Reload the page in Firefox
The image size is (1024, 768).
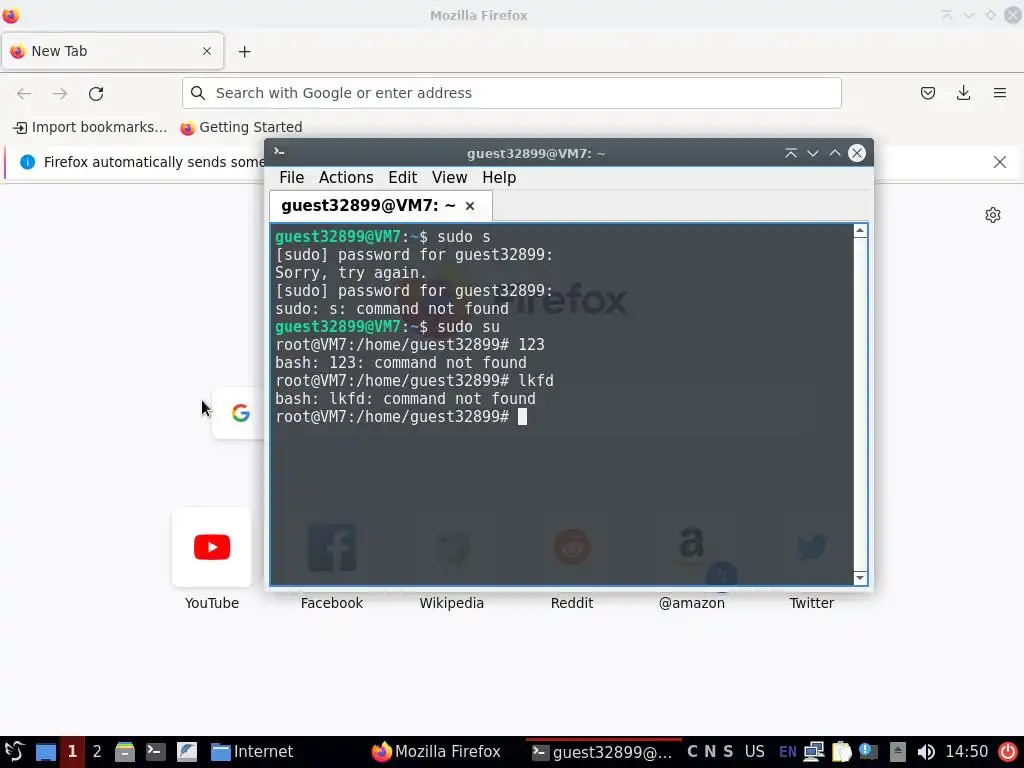pos(96,93)
